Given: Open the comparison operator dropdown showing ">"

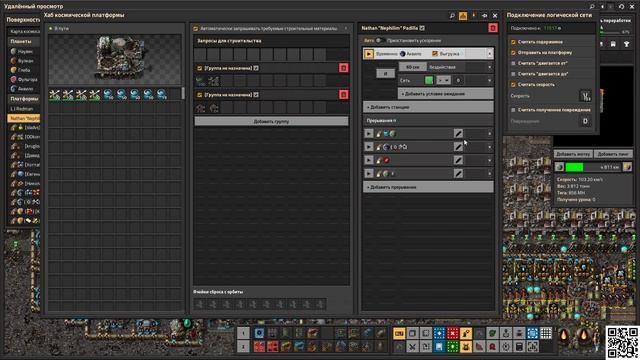Looking at the screenshot, I should click(443, 80).
